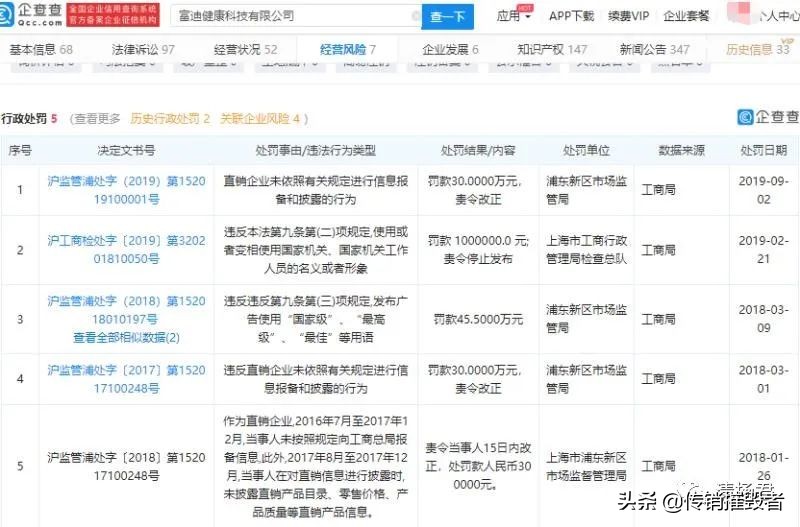The width and height of the screenshot is (800, 527).
Task: Clear the search box with the X icon
Action: tap(416, 16)
